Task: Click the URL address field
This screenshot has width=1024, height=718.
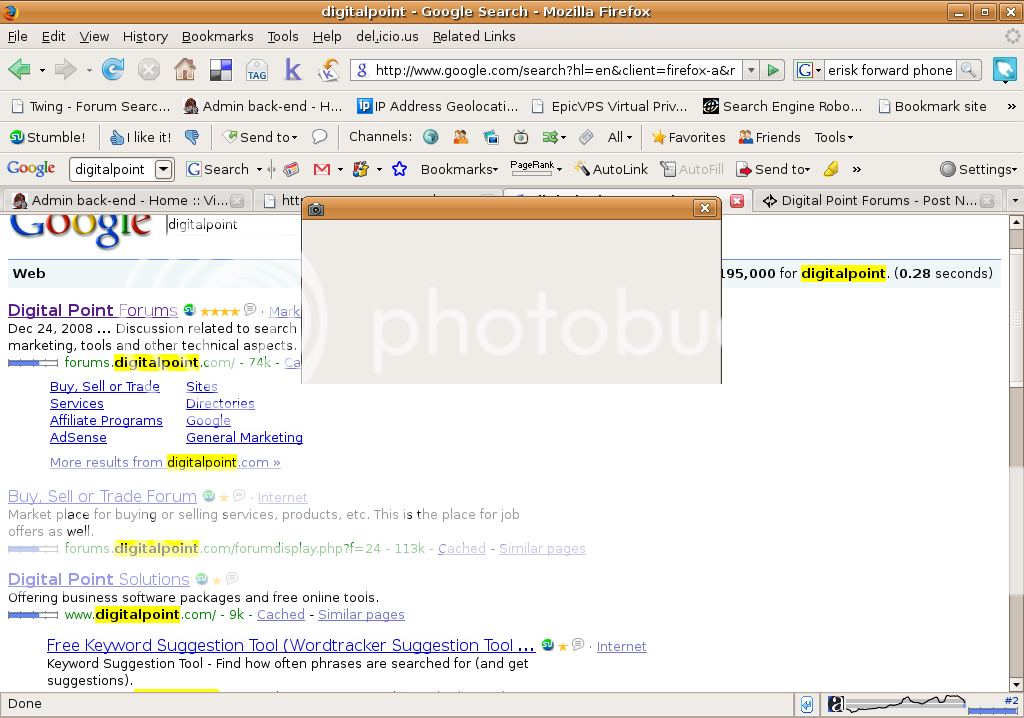Action: [x=554, y=70]
